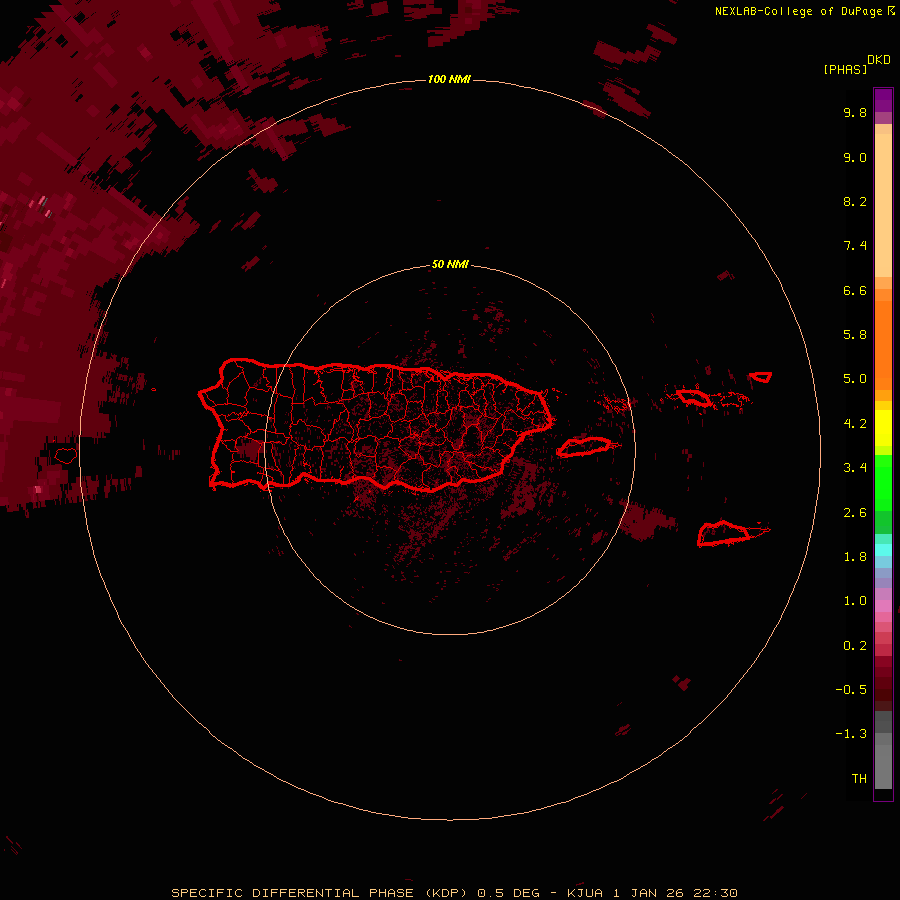Click the 8.2 colorbar scale value

click(855, 201)
